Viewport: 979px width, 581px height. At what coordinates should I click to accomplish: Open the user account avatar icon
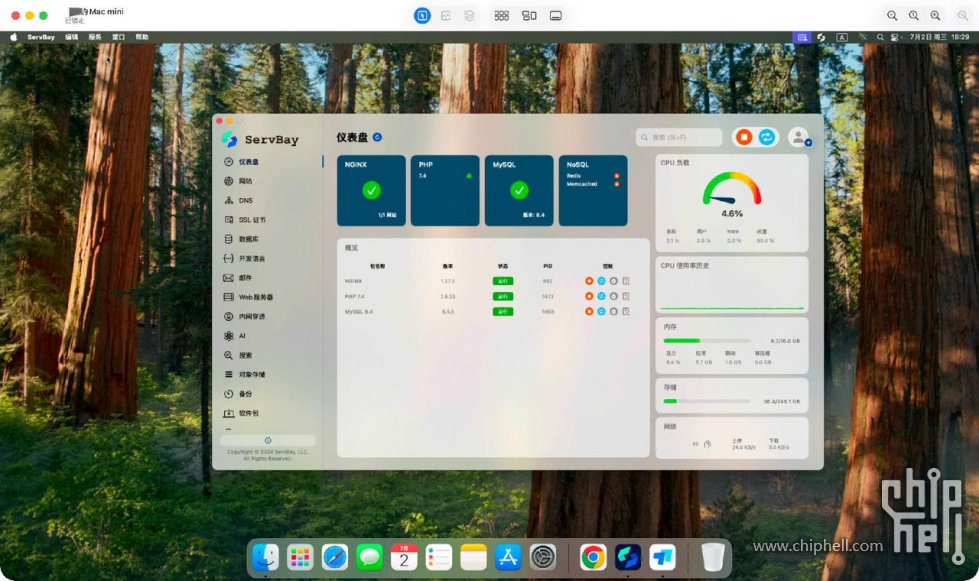pos(799,137)
